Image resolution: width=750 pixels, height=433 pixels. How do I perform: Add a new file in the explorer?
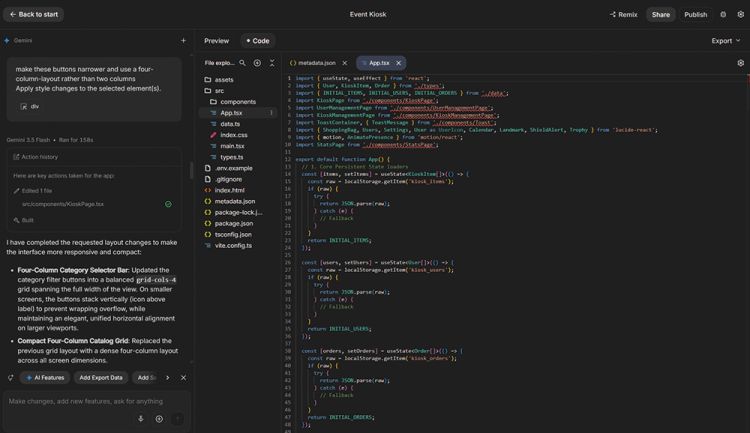(257, 63)
